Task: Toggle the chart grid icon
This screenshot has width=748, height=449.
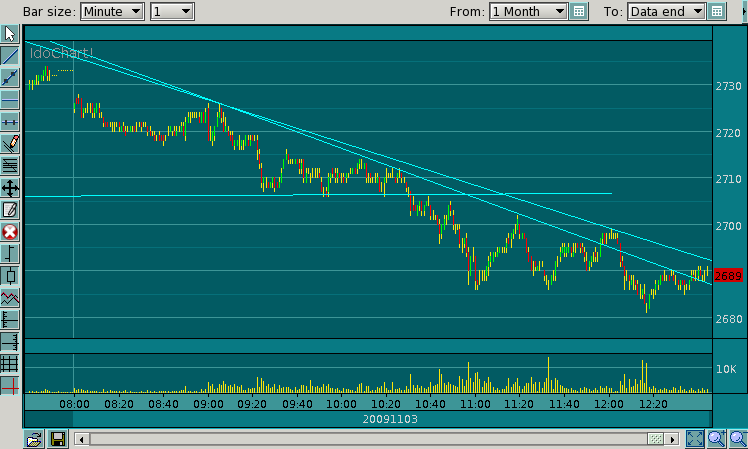Action: [10, 364]
